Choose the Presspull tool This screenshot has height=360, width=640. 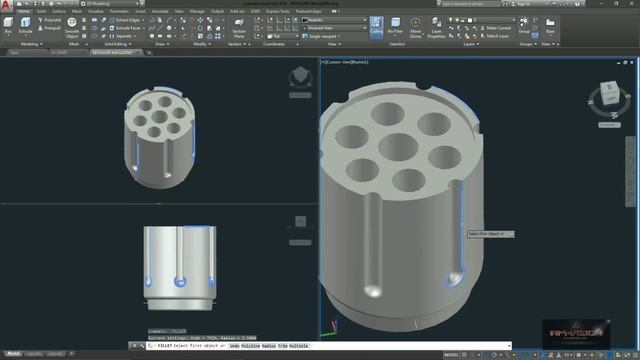(x=49, y=28)
